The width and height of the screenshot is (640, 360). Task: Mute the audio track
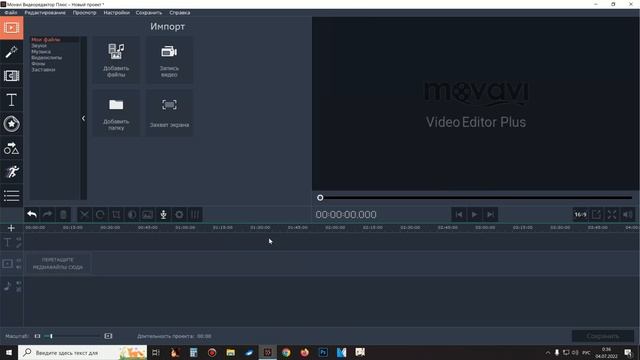19,283
